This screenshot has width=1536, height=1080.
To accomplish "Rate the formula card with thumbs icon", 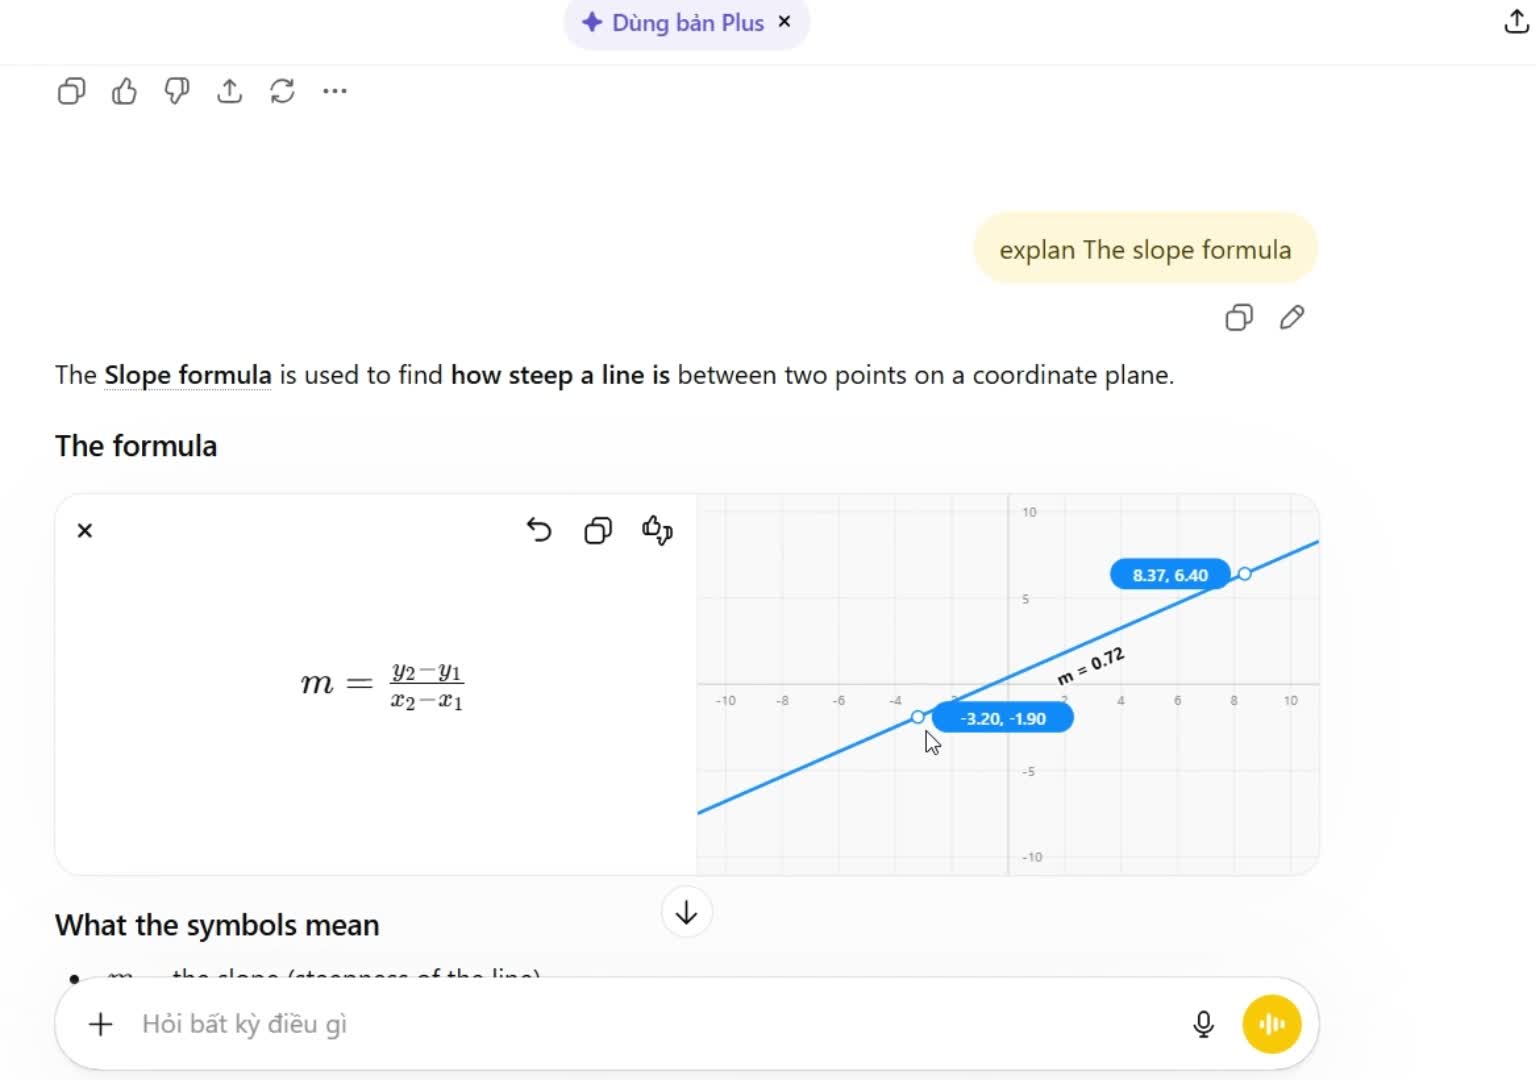I will coord(657,530).
